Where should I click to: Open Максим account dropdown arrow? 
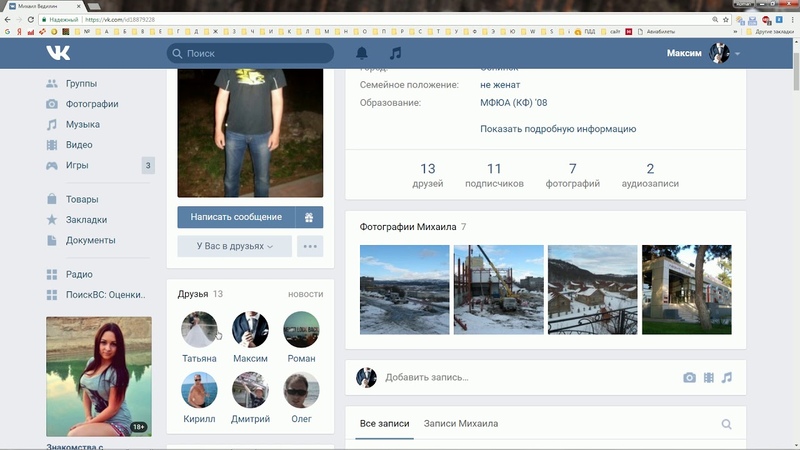click(737, 54)
